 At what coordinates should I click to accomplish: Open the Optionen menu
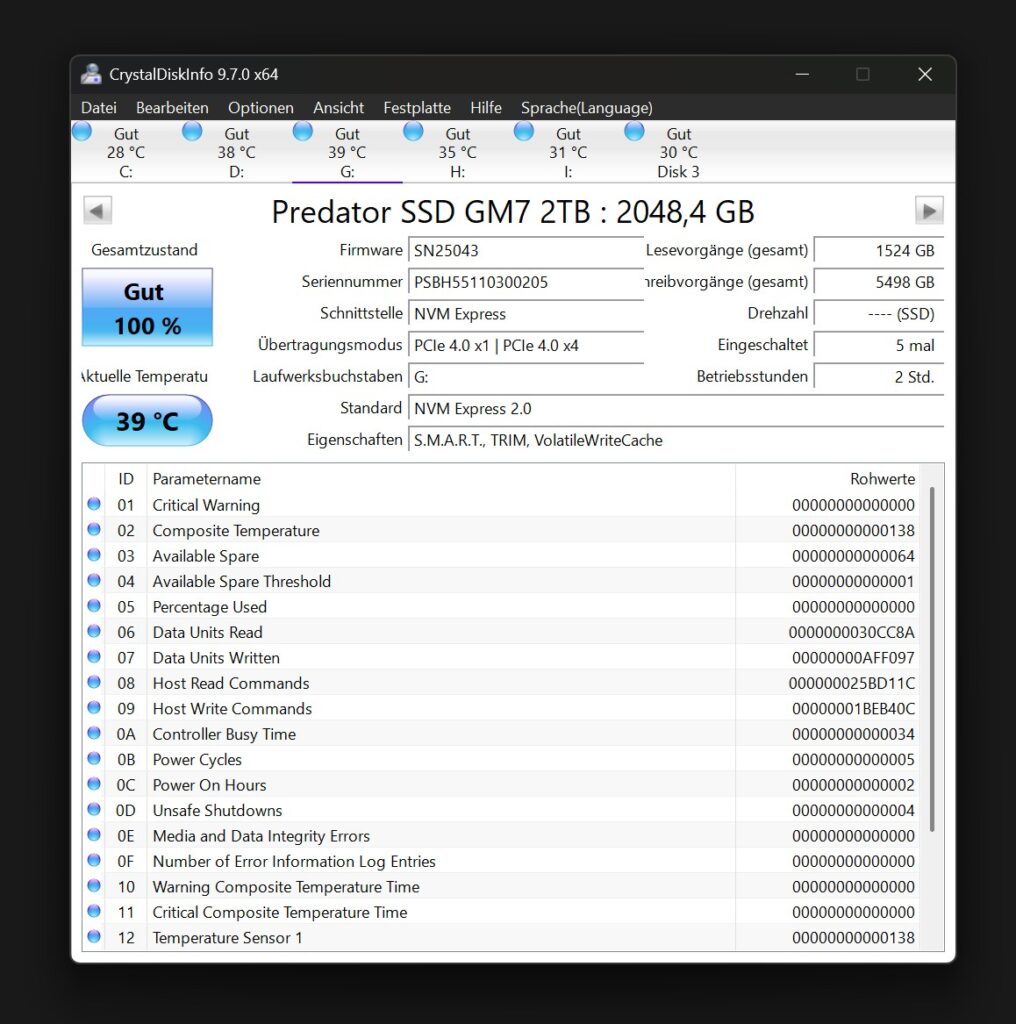pos(260,108)
